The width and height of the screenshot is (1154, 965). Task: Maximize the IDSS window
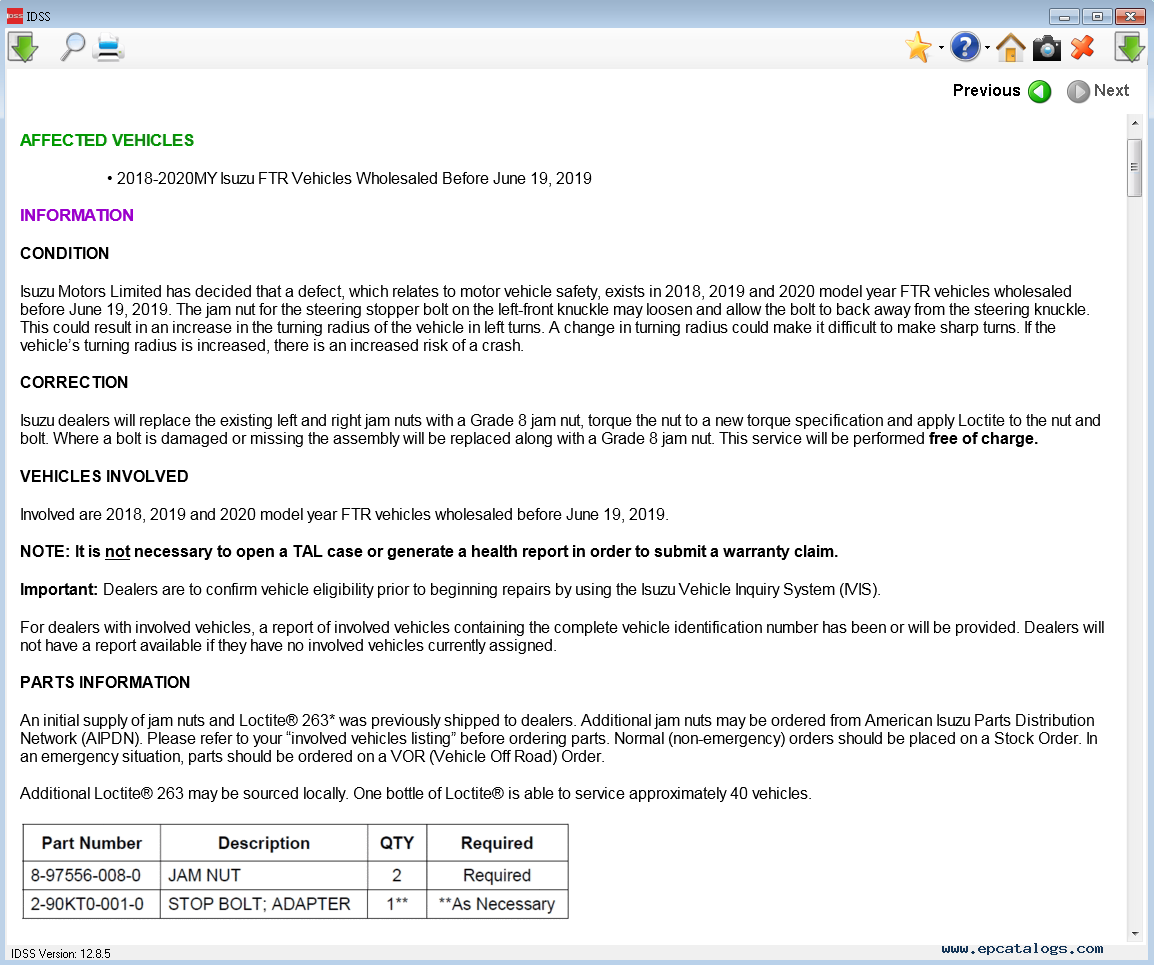(x=1097, y=16)
